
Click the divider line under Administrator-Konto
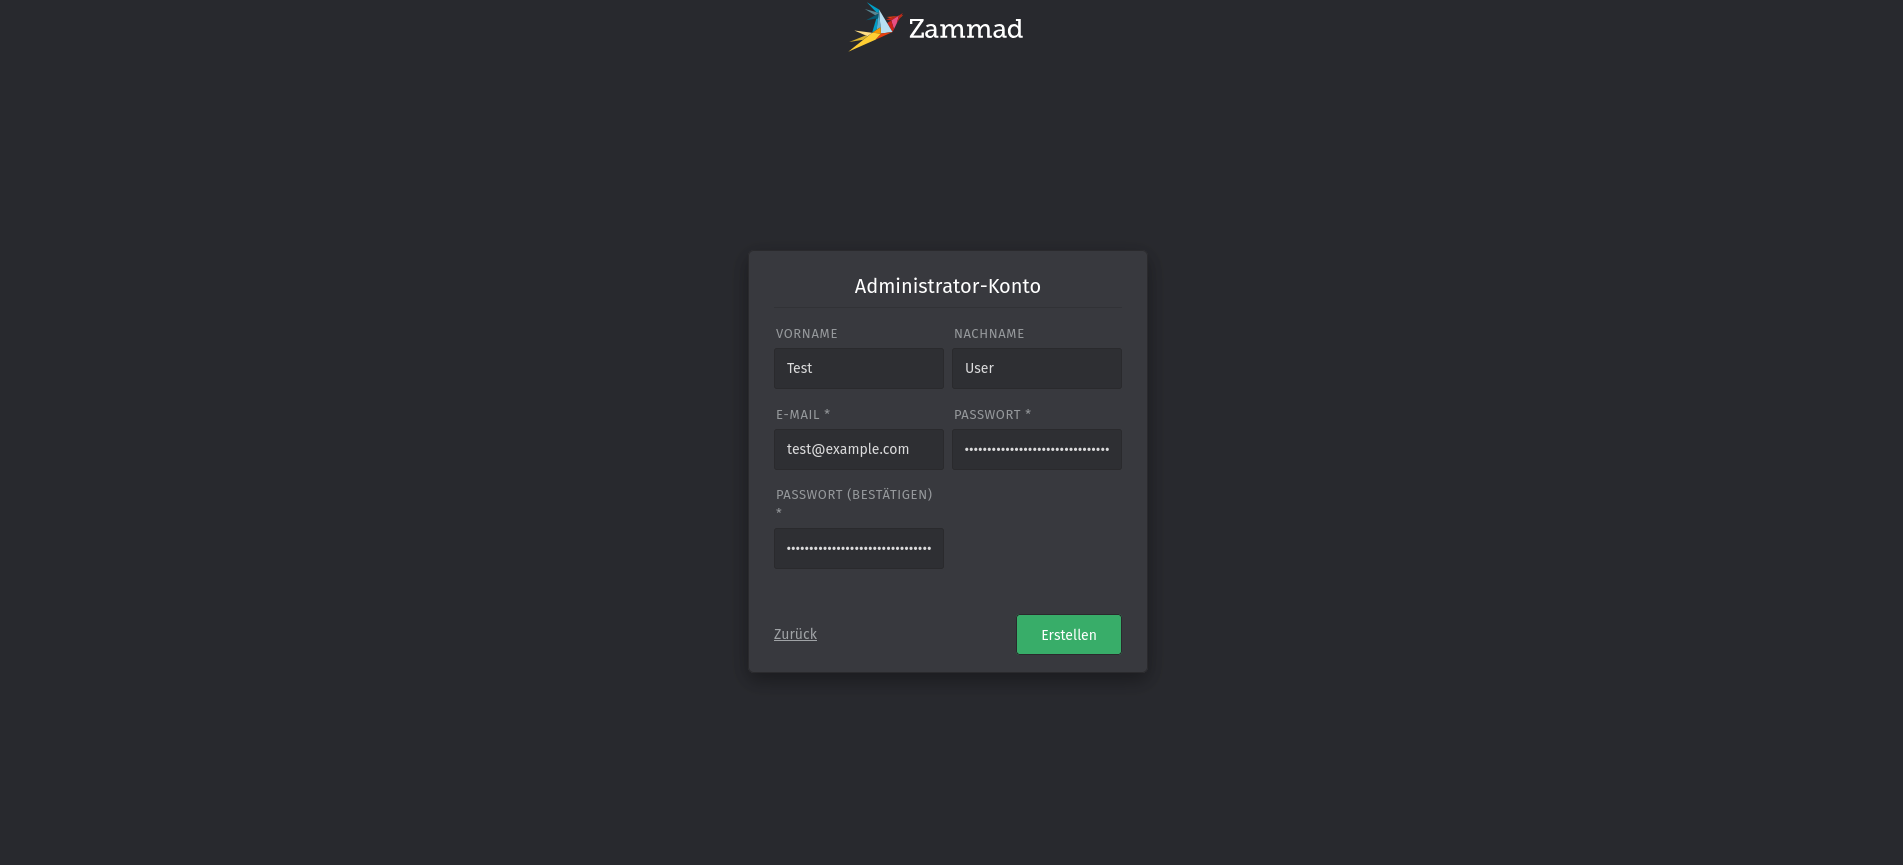(x=947, y=307)
